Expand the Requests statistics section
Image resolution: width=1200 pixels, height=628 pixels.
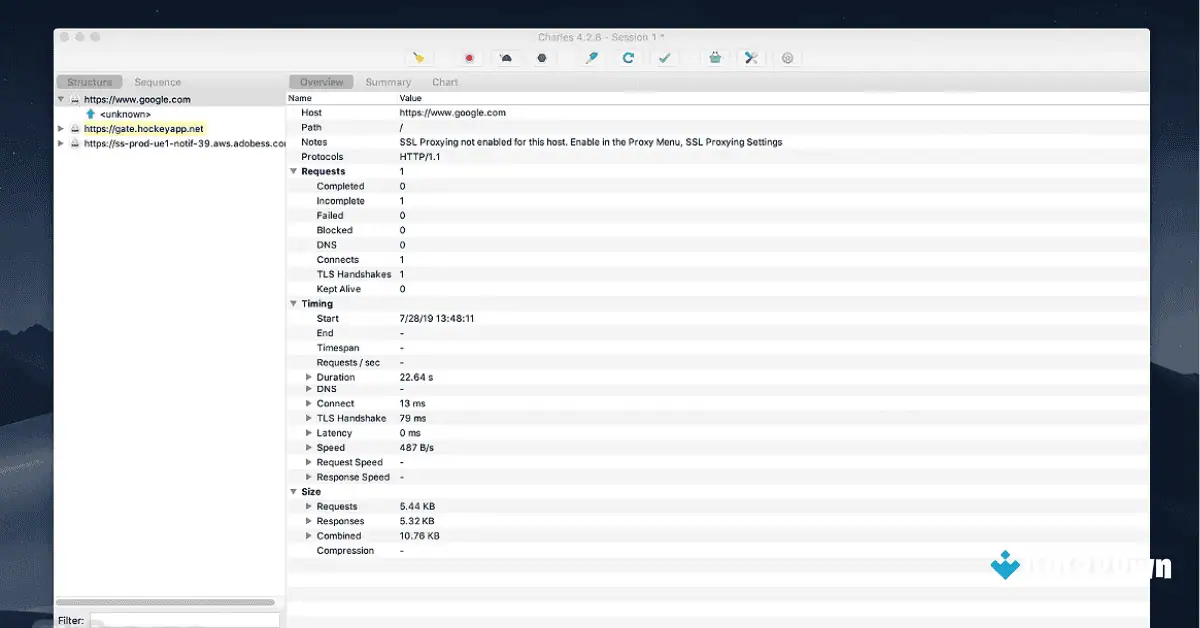point(293,171)
